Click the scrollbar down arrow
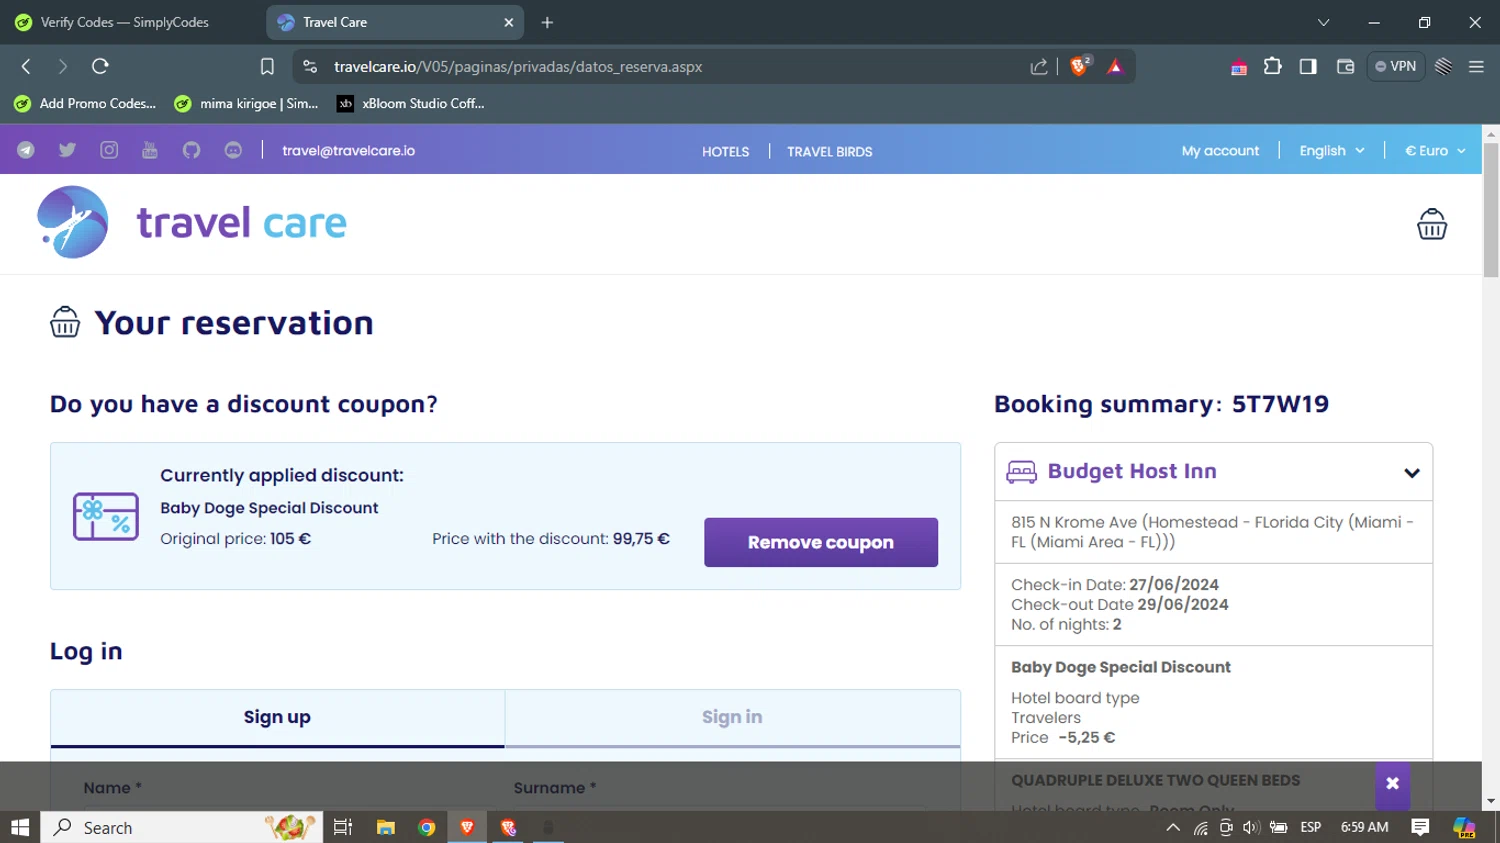The height and width of the screenshot is (843, 1500). (1491, 801)
